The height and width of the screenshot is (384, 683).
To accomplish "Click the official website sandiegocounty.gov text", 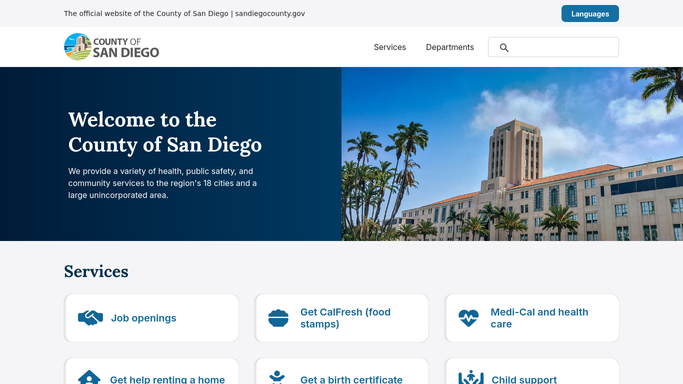I will point(184,13).
